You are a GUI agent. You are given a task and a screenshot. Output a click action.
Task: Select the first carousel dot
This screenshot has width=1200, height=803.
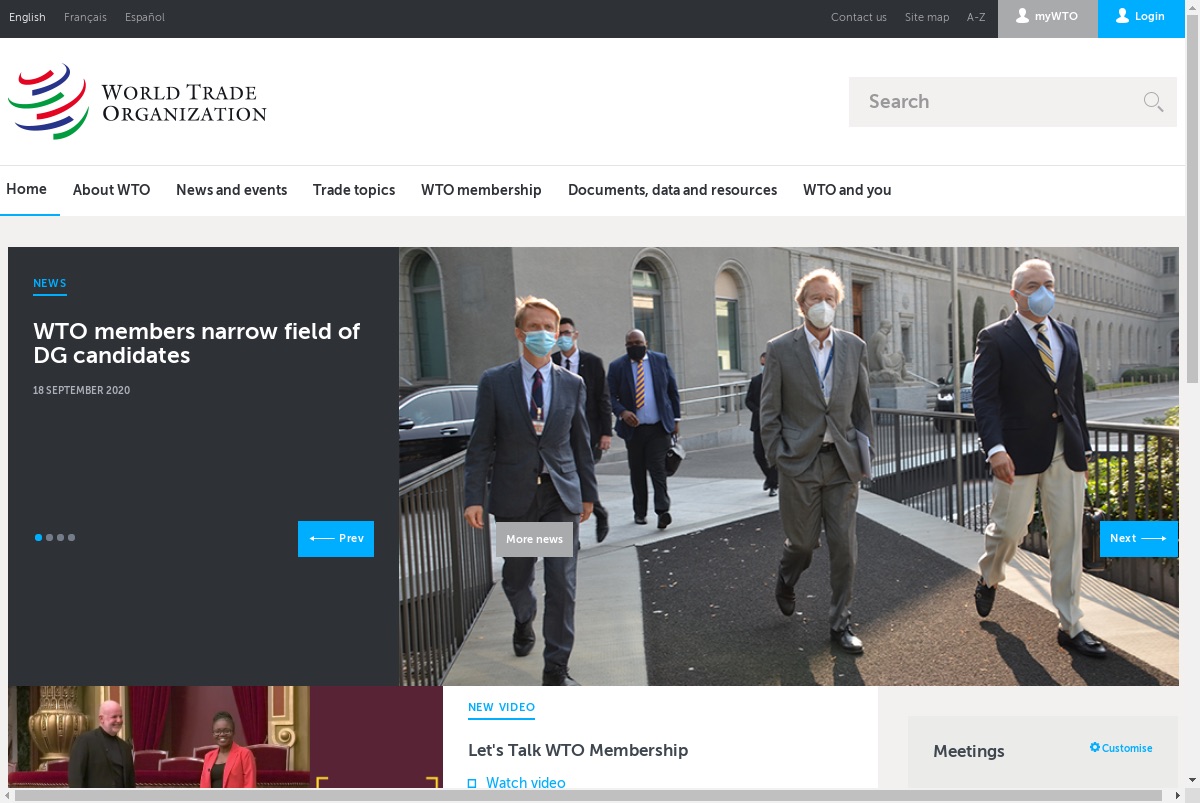(38, 538)
